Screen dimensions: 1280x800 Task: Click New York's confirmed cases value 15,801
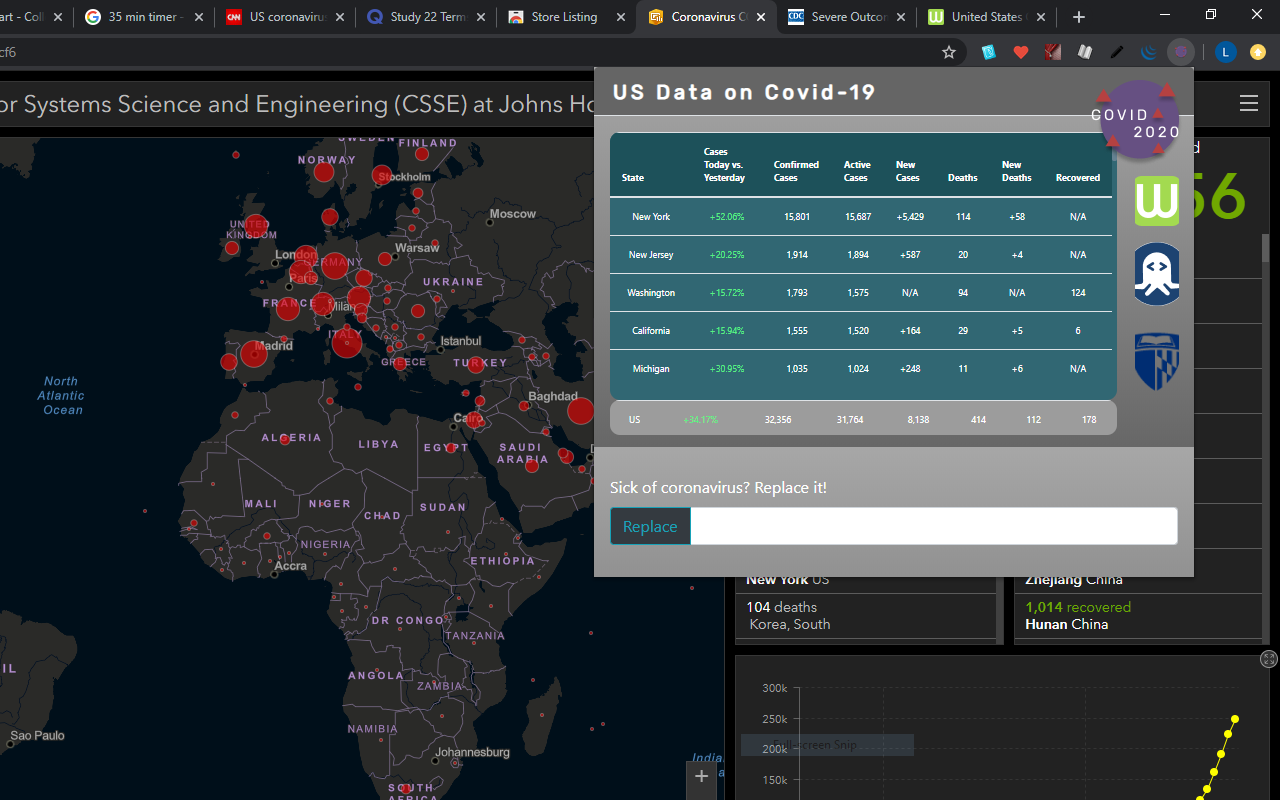797,217
